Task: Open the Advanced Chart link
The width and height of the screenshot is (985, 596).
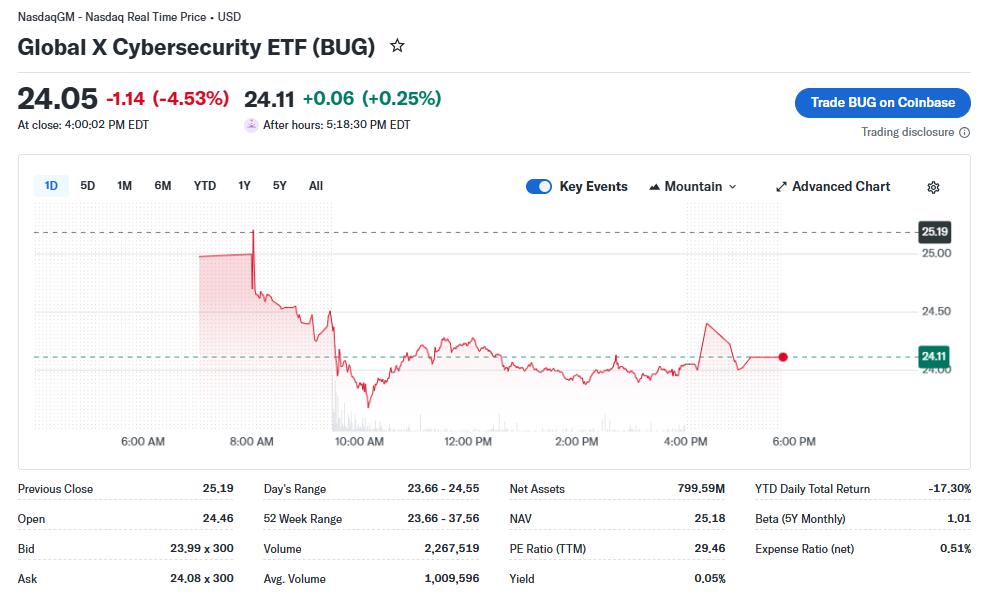Action: pyautogui.click(x=840, y=187)
